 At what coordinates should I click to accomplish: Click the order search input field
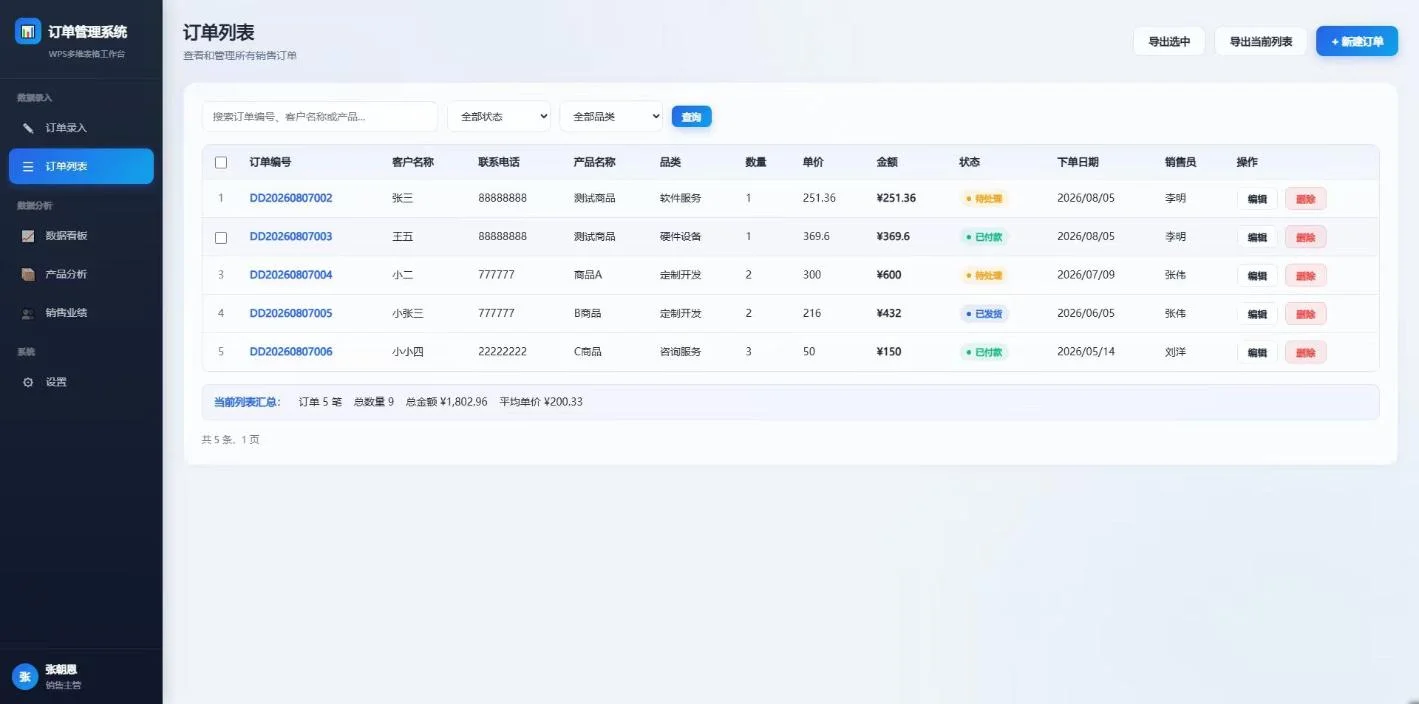[x=320, y=116]
